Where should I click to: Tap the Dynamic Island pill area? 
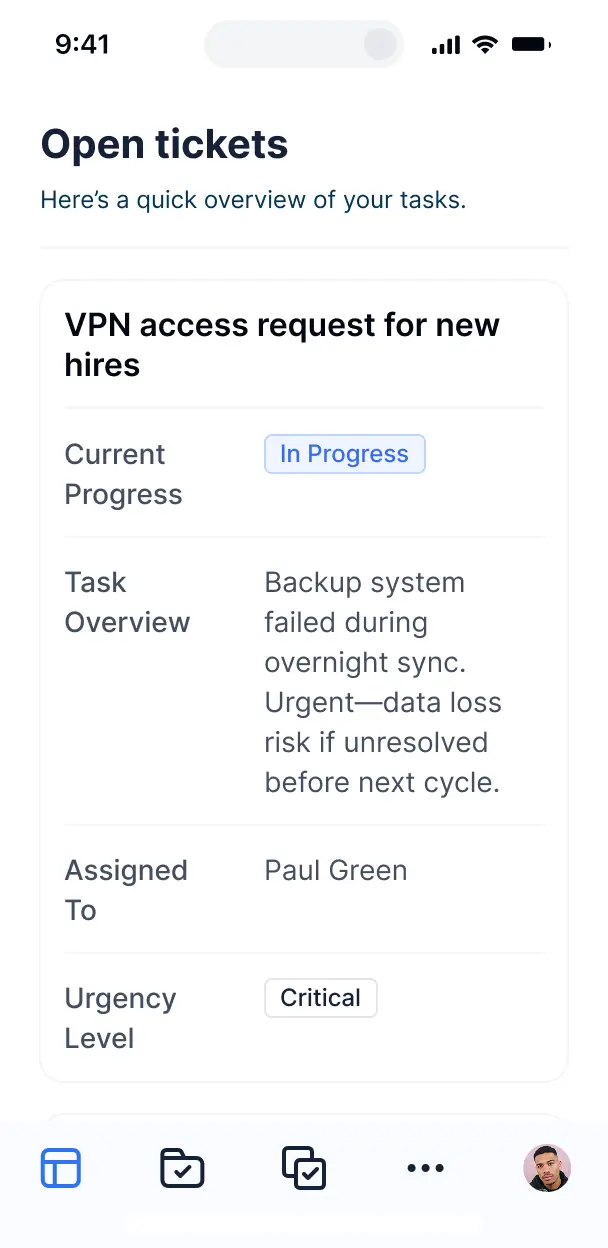(x=303, y=44)
